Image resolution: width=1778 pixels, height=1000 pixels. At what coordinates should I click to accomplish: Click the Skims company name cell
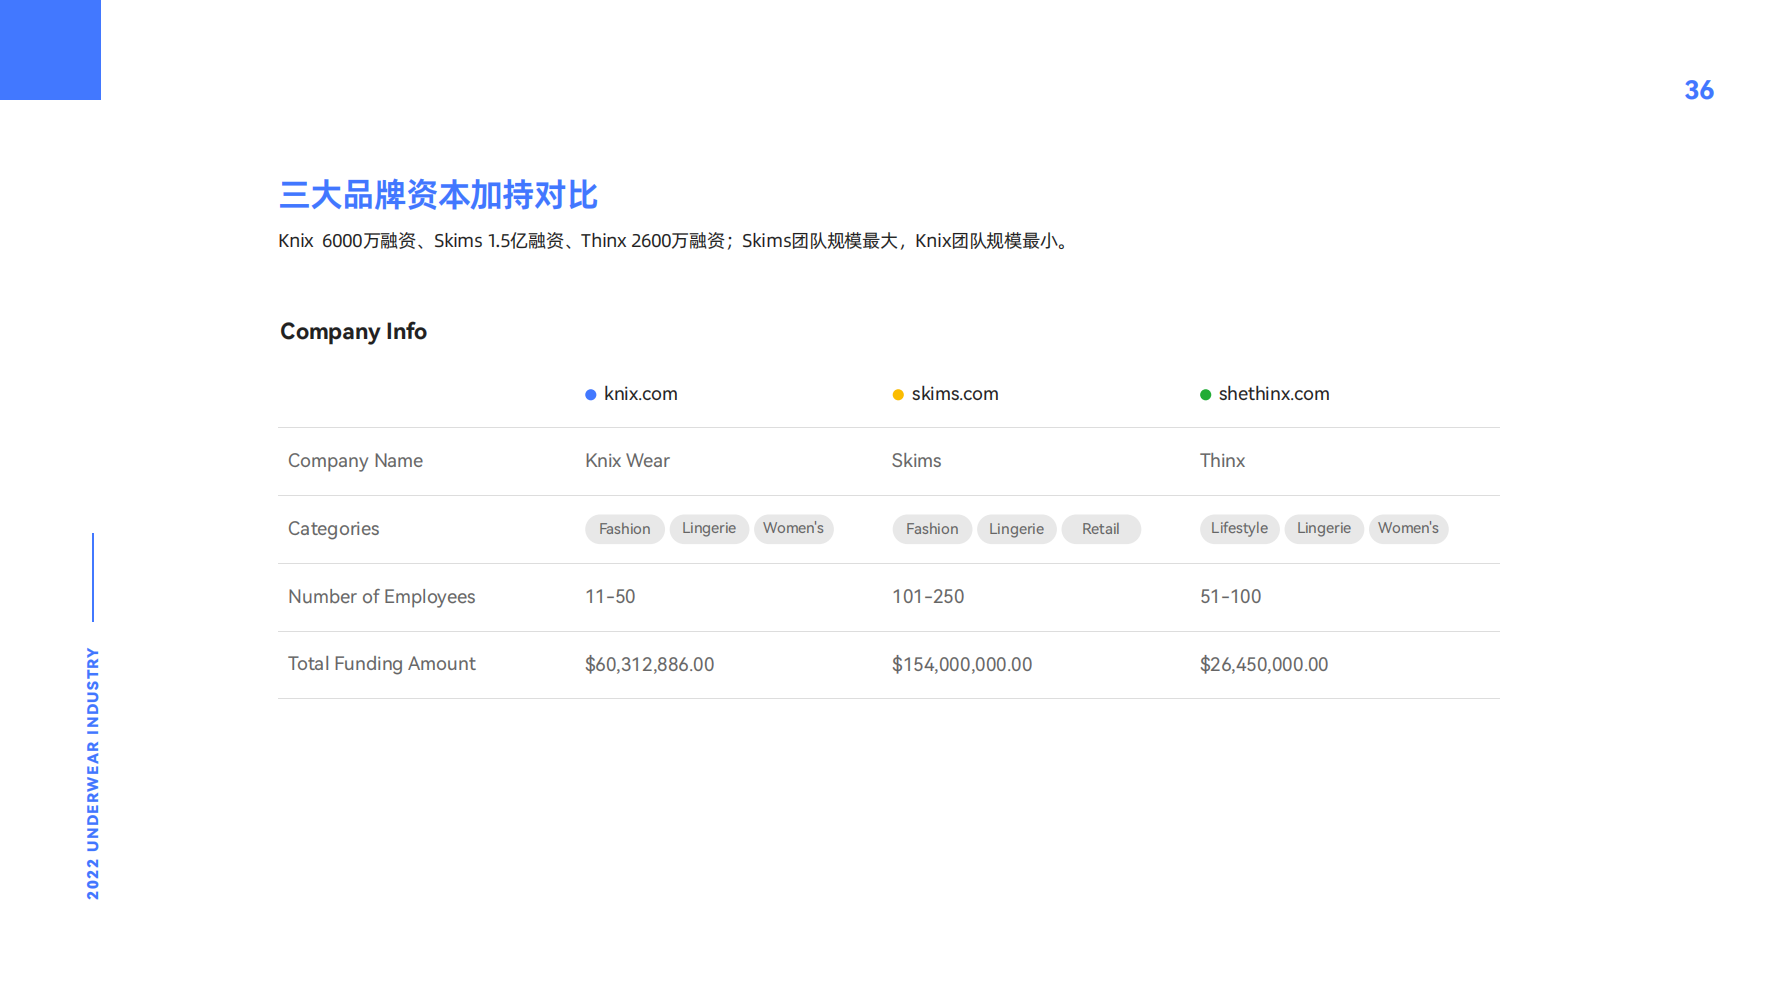(916, 461)
